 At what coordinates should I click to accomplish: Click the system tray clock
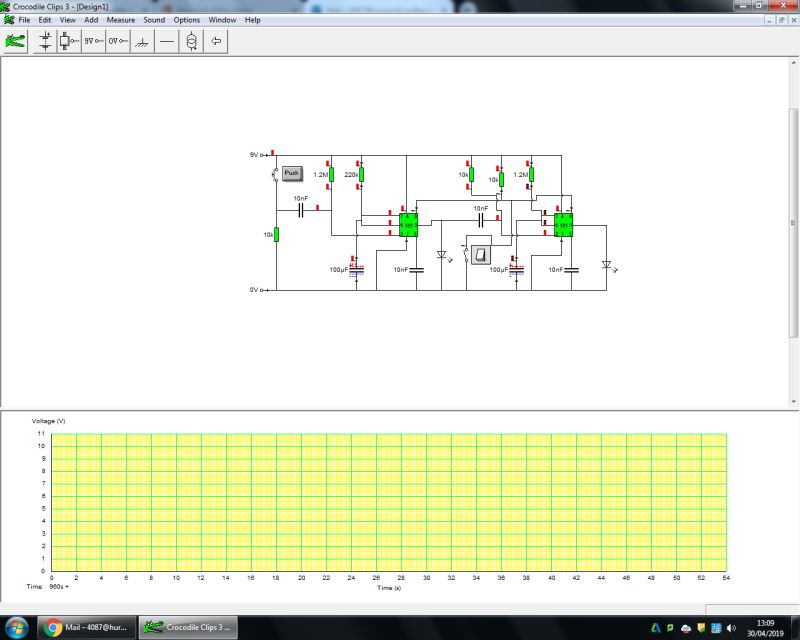pyautogui.click(x=768, y=625)
